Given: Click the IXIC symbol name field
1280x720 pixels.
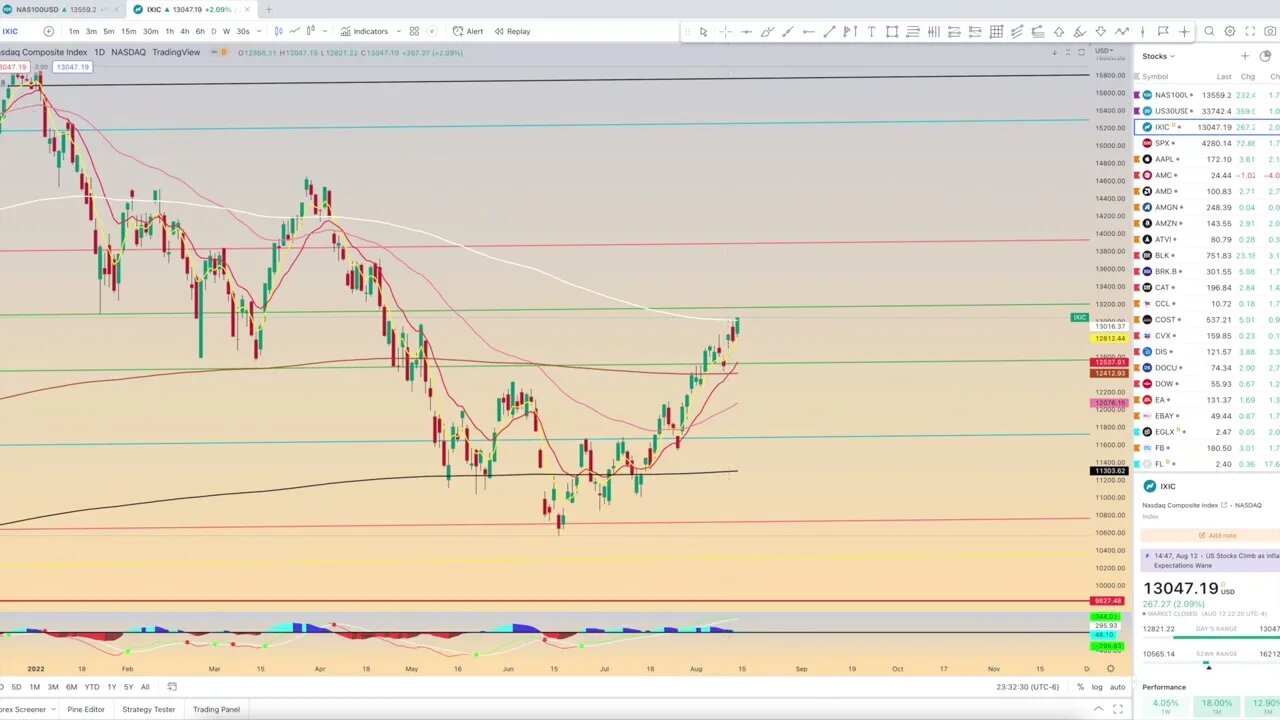Looking at the screenshot, I should 11,31.
